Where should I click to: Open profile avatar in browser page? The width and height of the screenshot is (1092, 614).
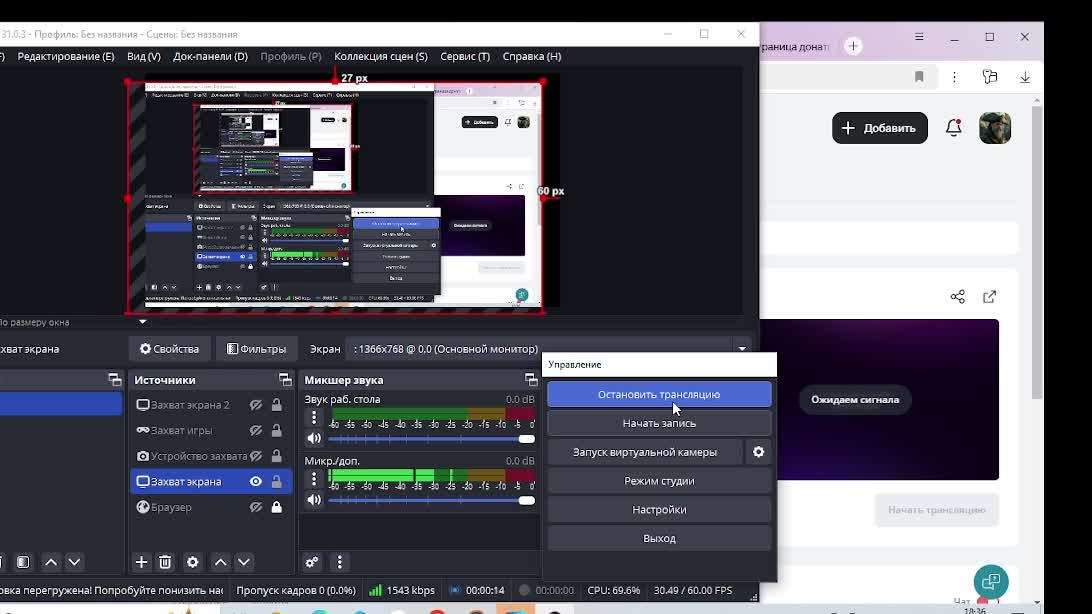995,128
